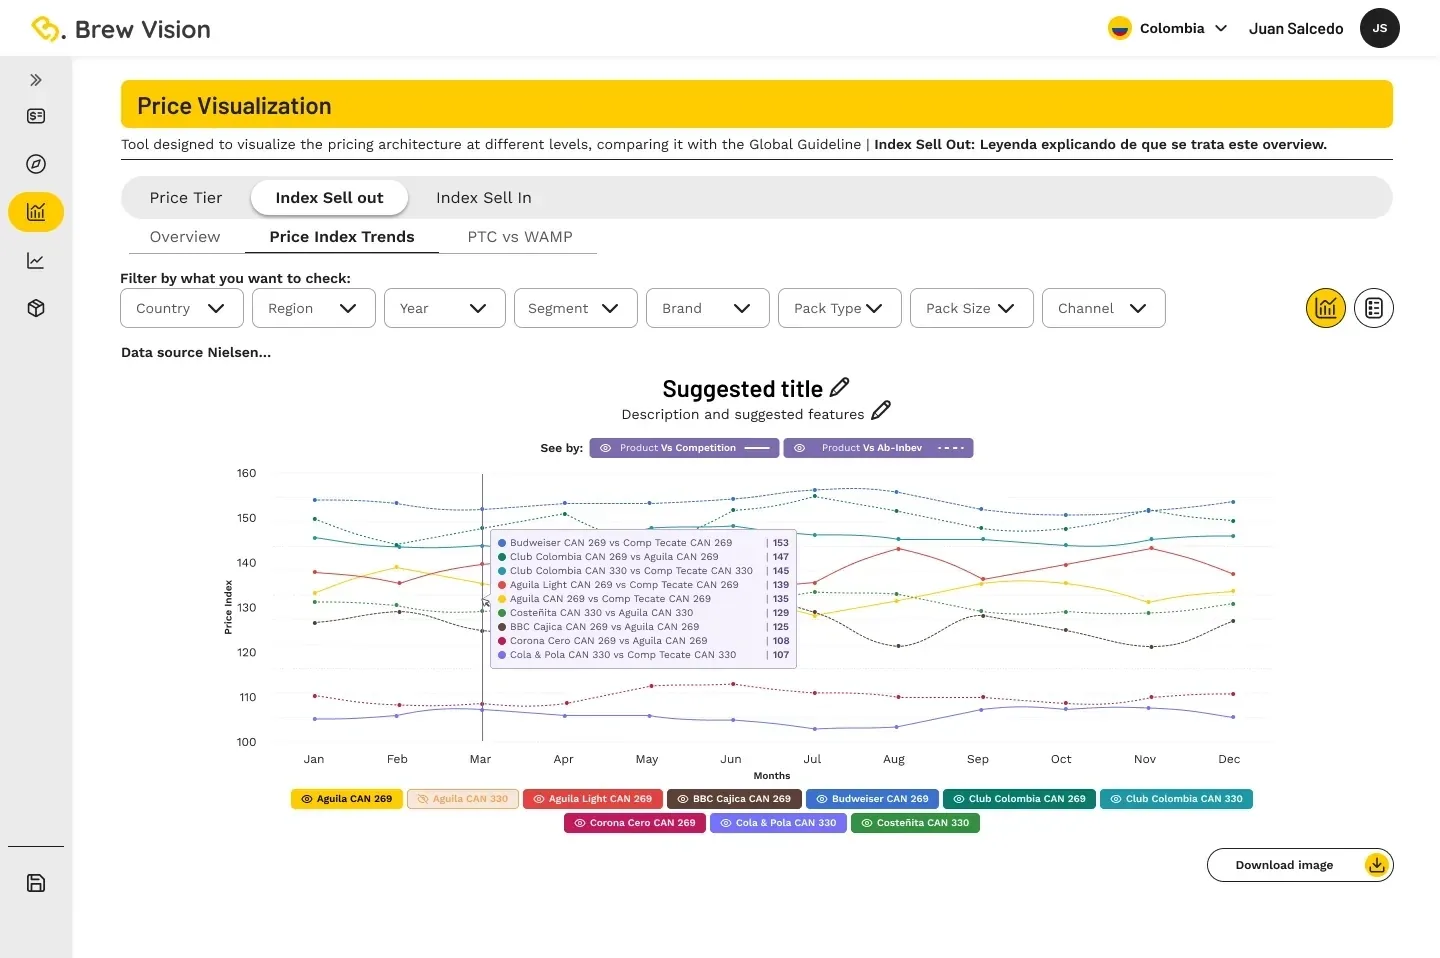The height and width of the screenshot is (958, 1440).
Task: Expand the Colombia country selector chevron
Action: (x=1221, y=29)
